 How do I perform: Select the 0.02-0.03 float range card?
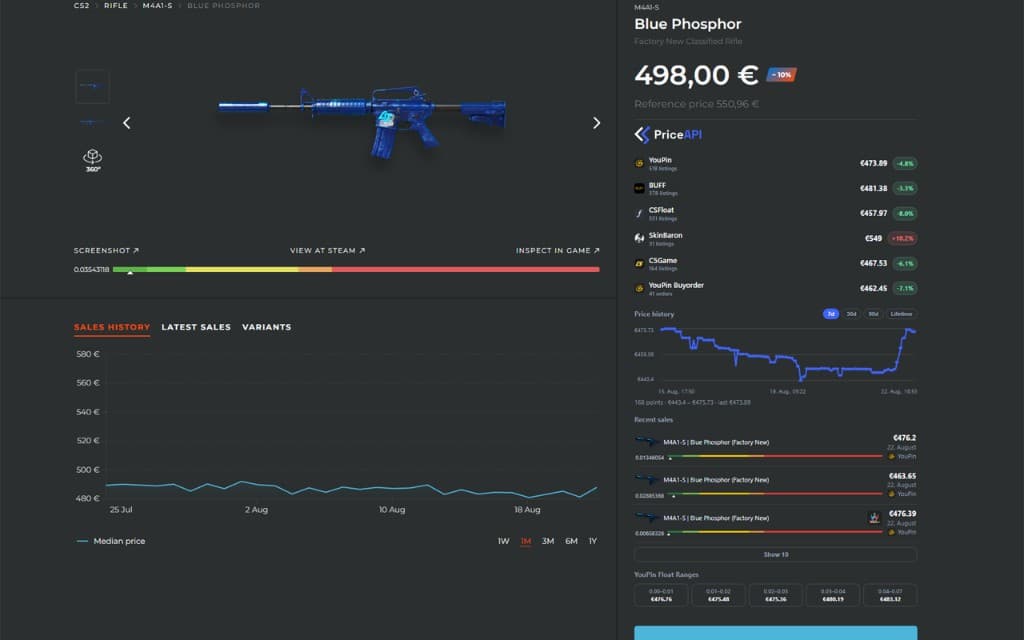coord(775,595)
